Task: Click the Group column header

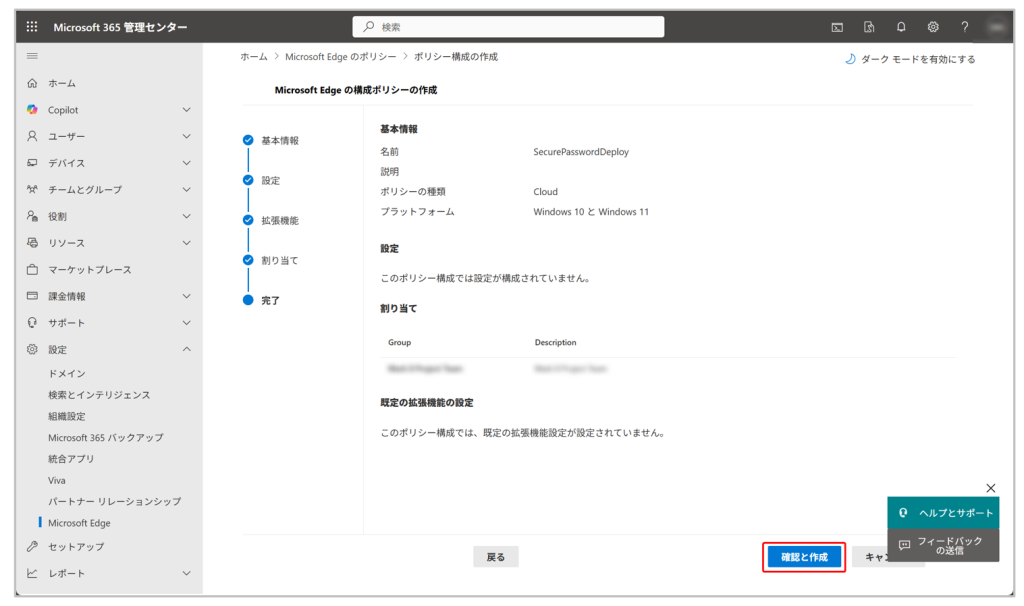Action: pos(400,342)
